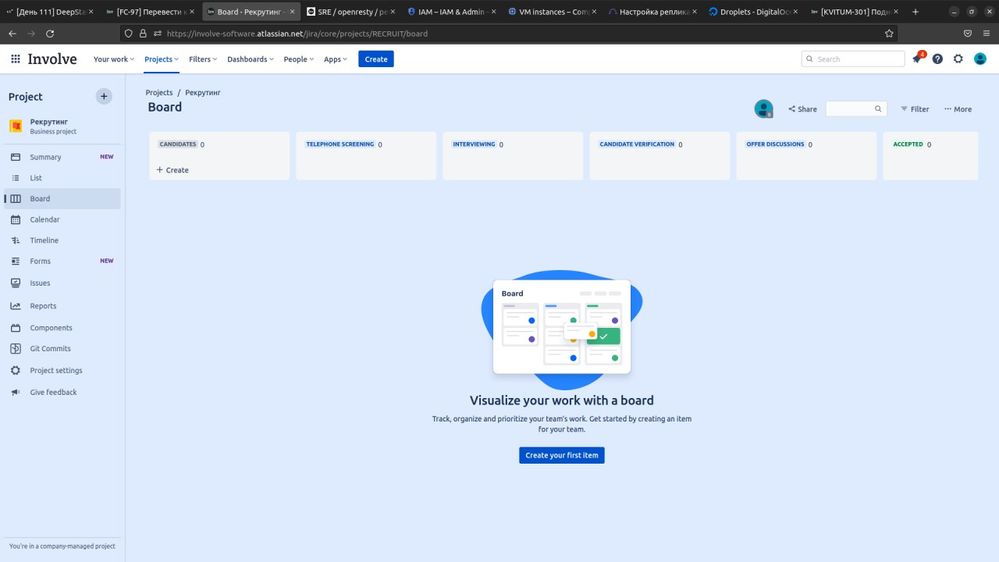Click the plus button next to Project
This screenshot has width=999, height=562.
coord(104,96)
